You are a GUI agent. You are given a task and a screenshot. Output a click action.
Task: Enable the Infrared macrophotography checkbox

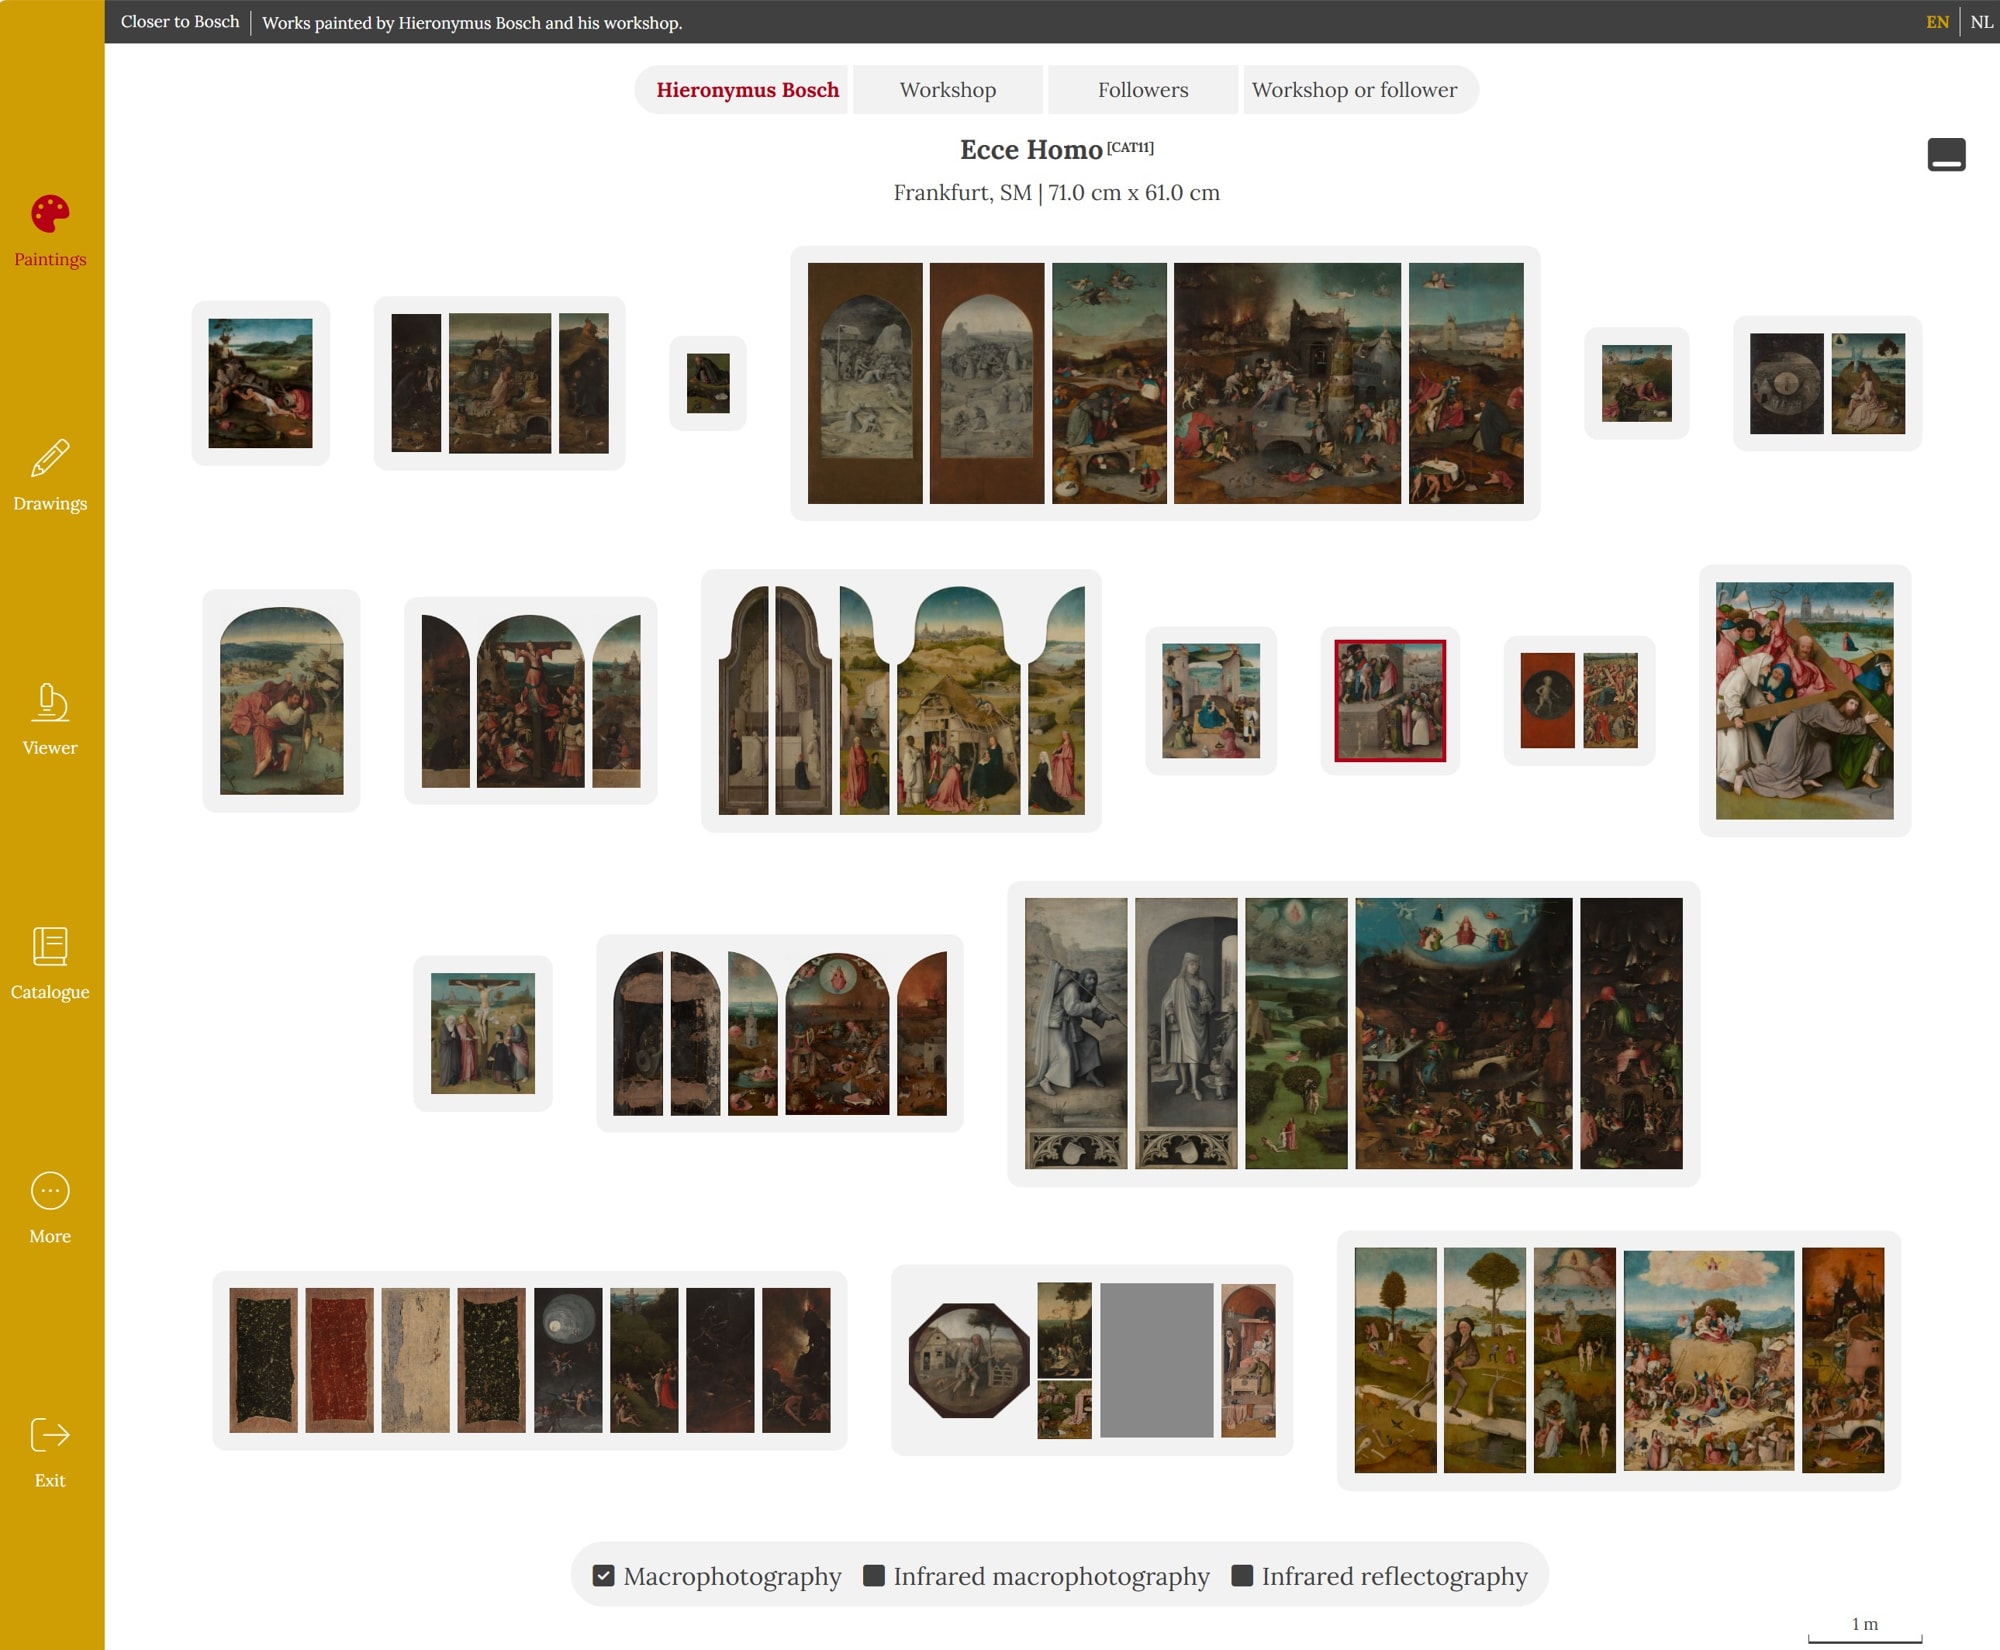coord(873,1576)
